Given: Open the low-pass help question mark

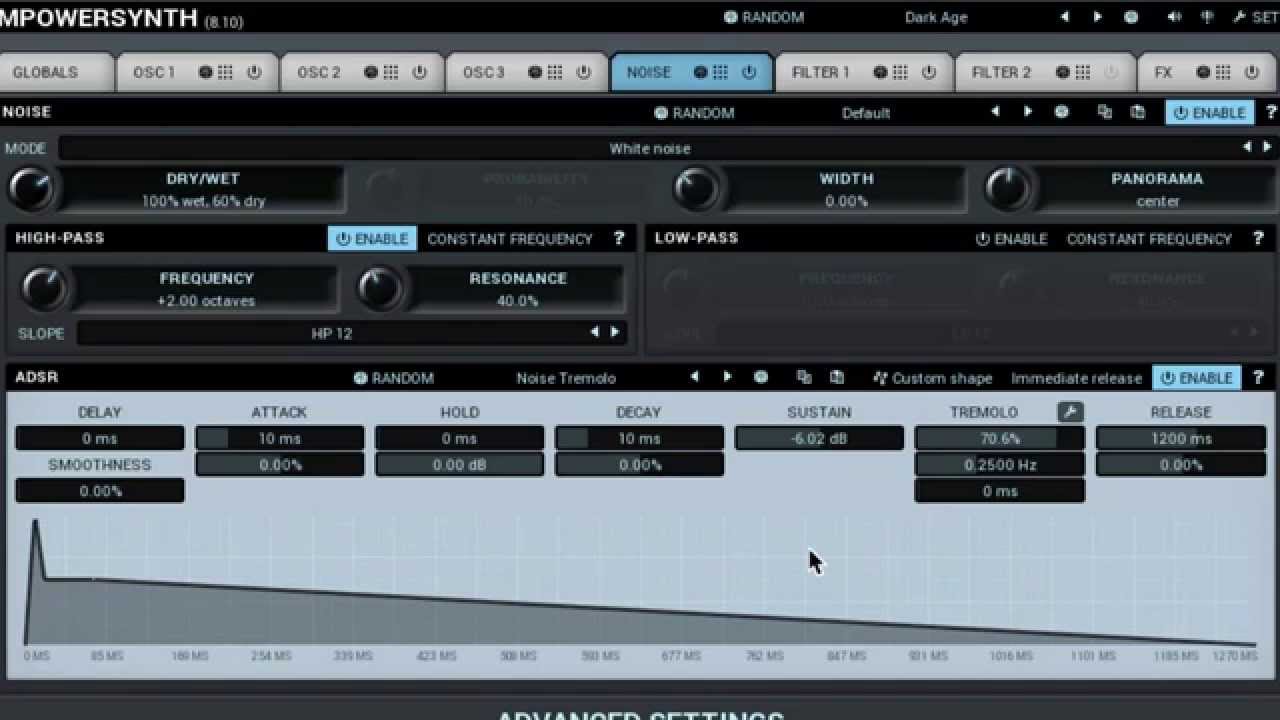Looking at the screenshot, I should point(1258,238).
